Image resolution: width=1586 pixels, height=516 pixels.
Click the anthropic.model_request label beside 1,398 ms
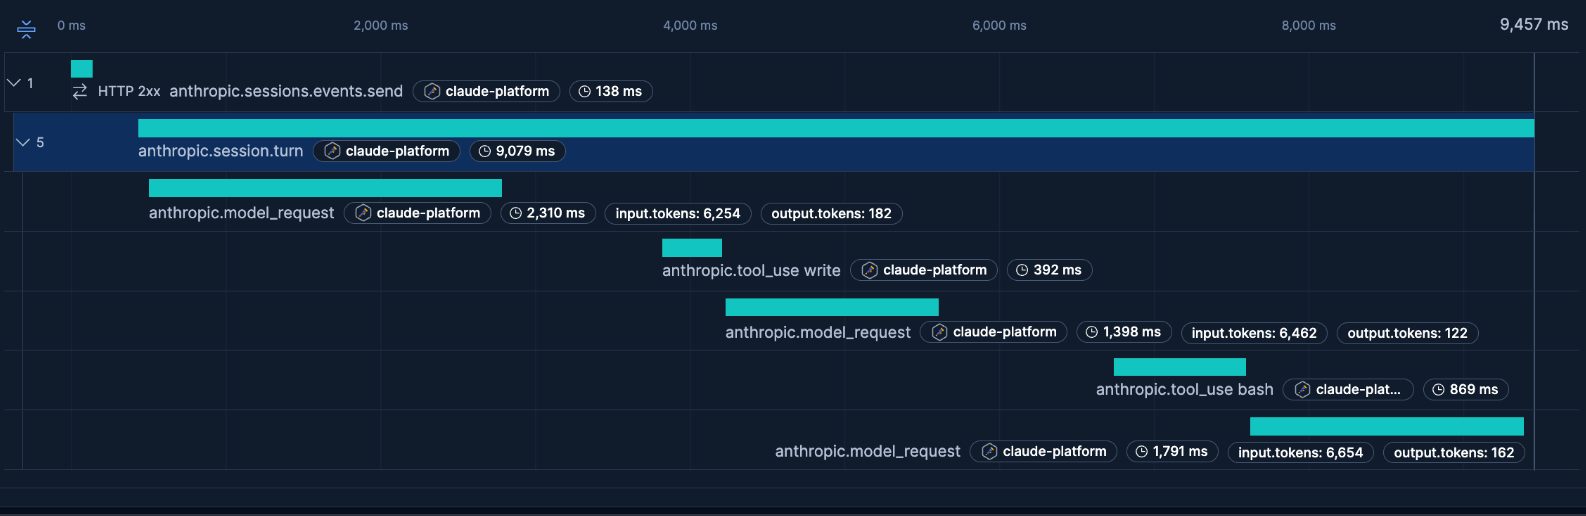click(x=818, y=332)
